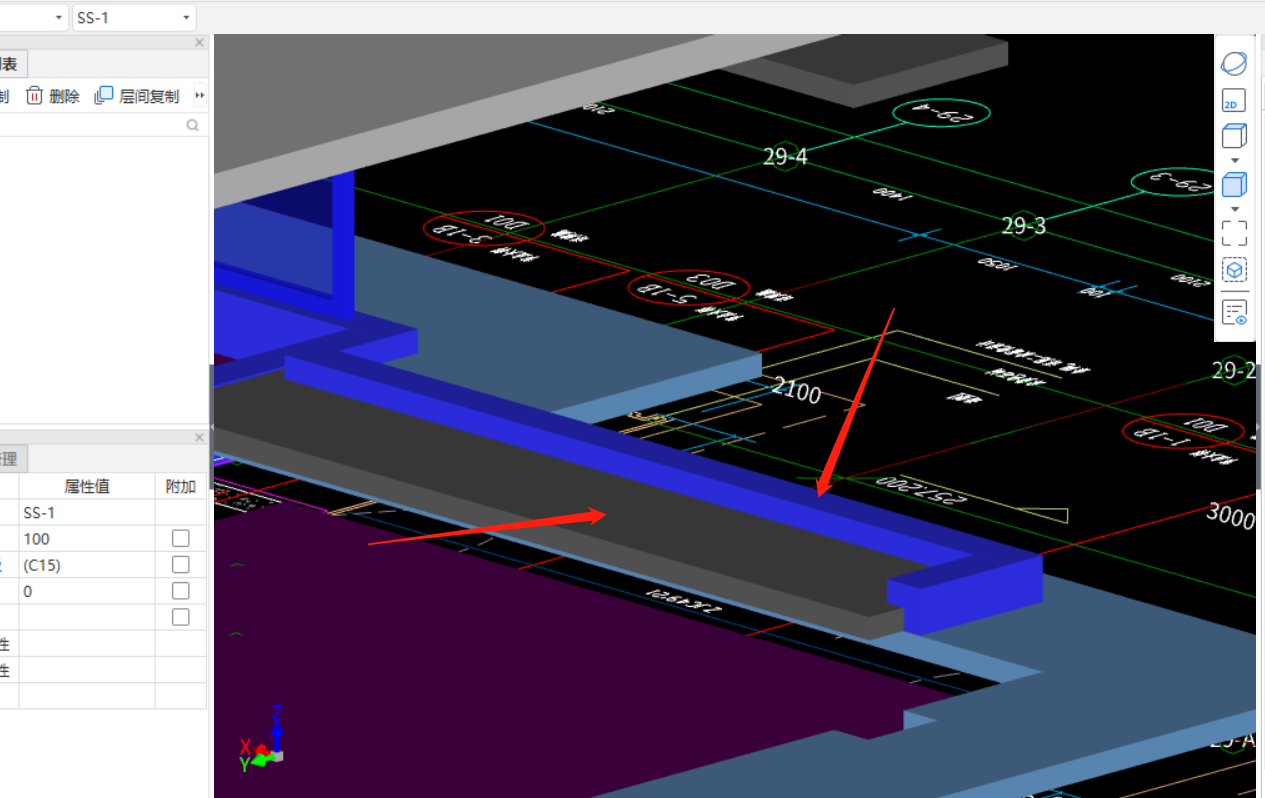Screen dimensions: 1265x798
Task: Tick the 附加 checkbox in the (C15) row
Action: pos(180,564)
